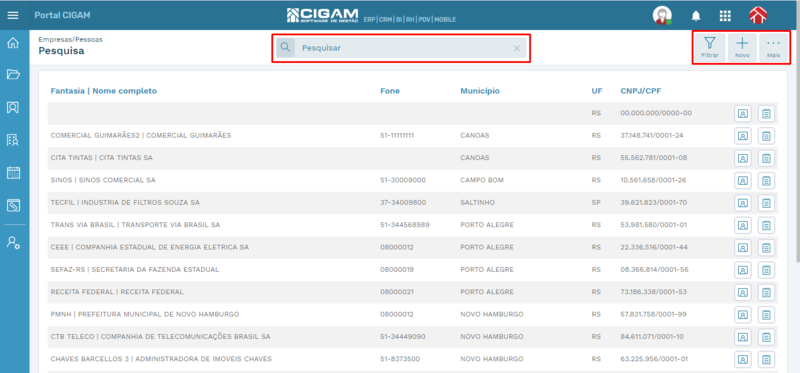
Task: Select SEFAZ-RS | SECRETARIA DA FAZENDA ESTADUAL
Action: (135, 269)
